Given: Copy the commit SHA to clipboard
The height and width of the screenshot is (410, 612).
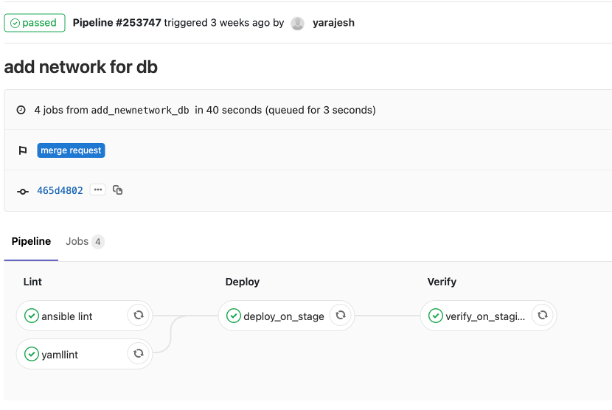Looking at the screenshot, I should [x=118, y=190].
